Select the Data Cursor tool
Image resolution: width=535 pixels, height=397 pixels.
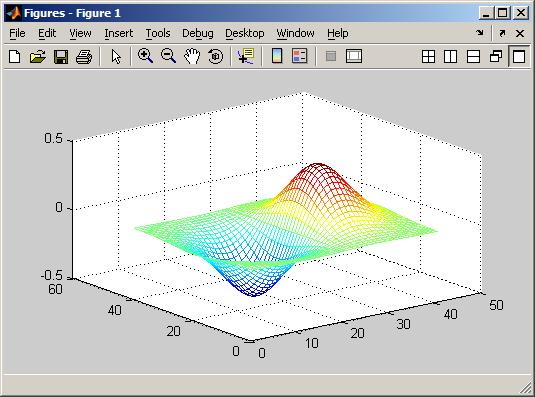(x=246, y=56)
